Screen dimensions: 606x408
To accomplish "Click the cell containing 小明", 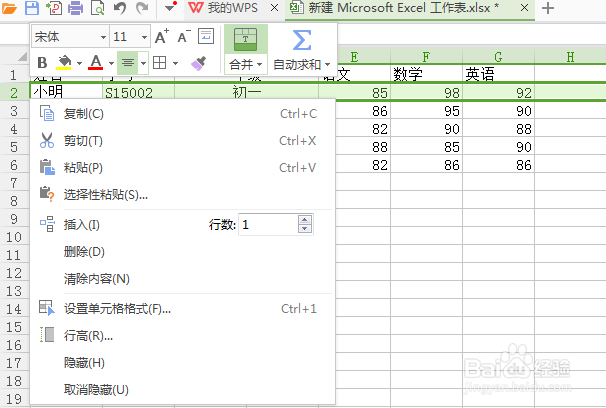I will pos(66,92).
